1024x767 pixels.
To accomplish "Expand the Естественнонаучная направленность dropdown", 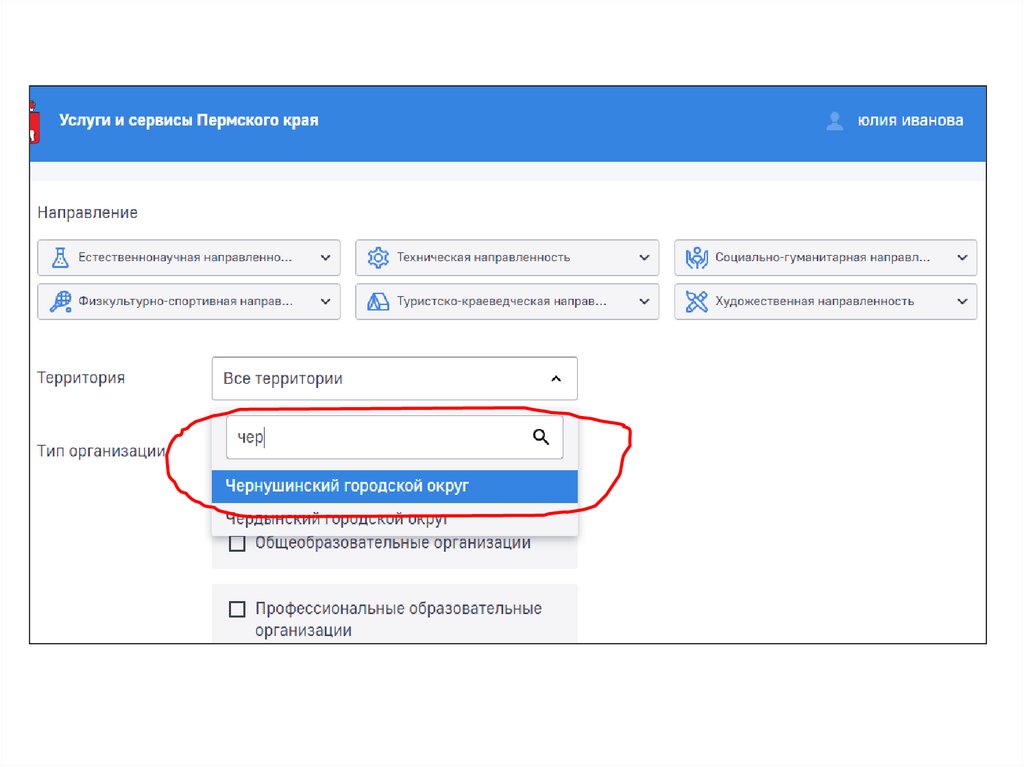I will pos(325,257).
